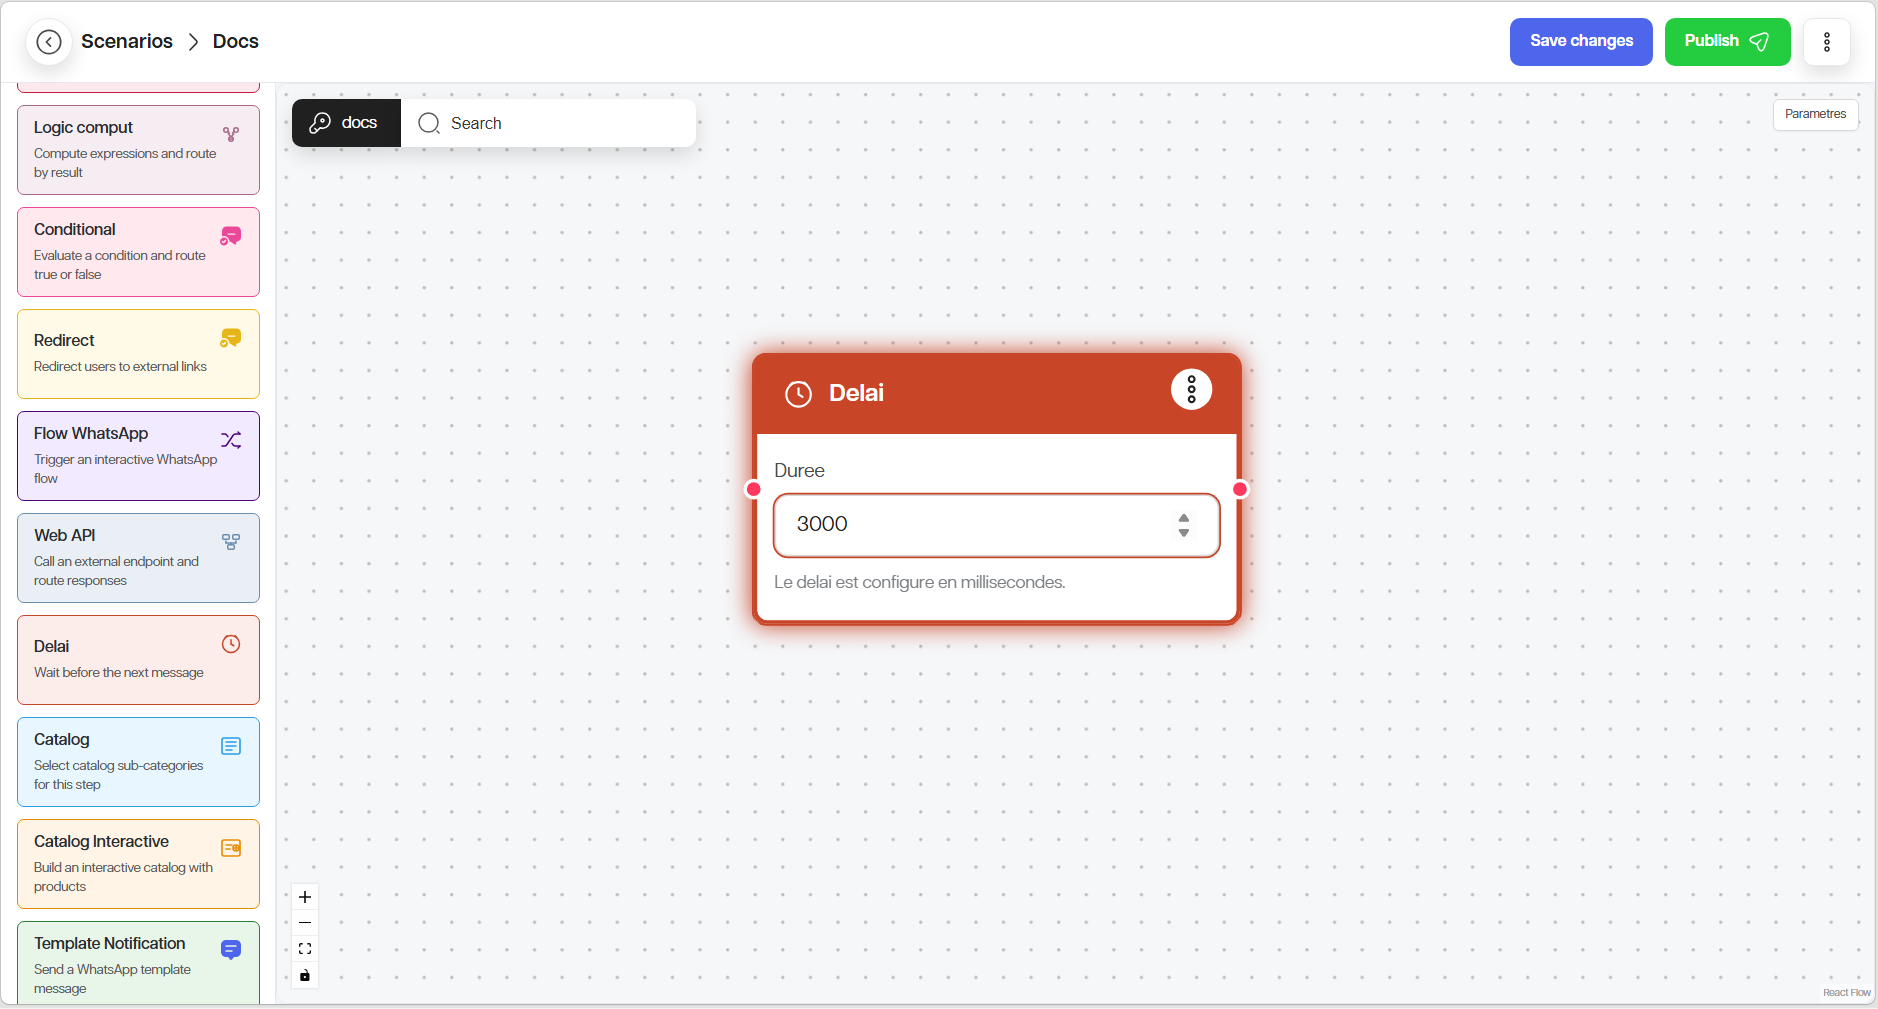Screen dimensions: 1878x1009
Task: Select the docs tab
Action: [x=346, y=123]
